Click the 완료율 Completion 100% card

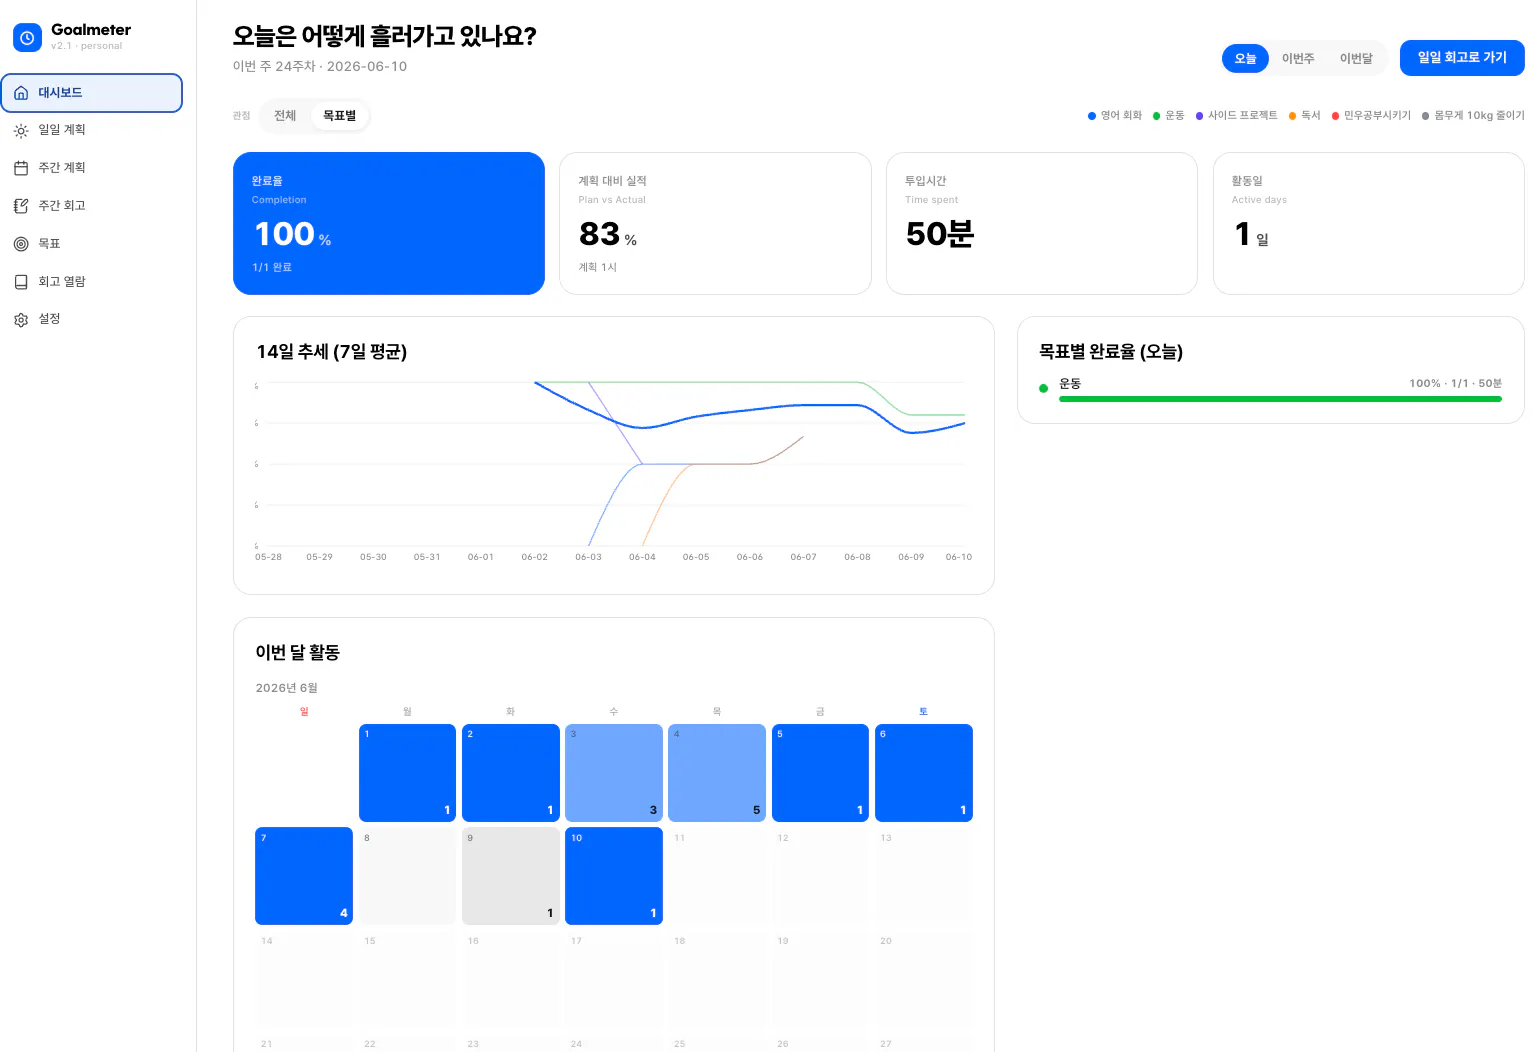pyautogui.click(x=389, y=223)
